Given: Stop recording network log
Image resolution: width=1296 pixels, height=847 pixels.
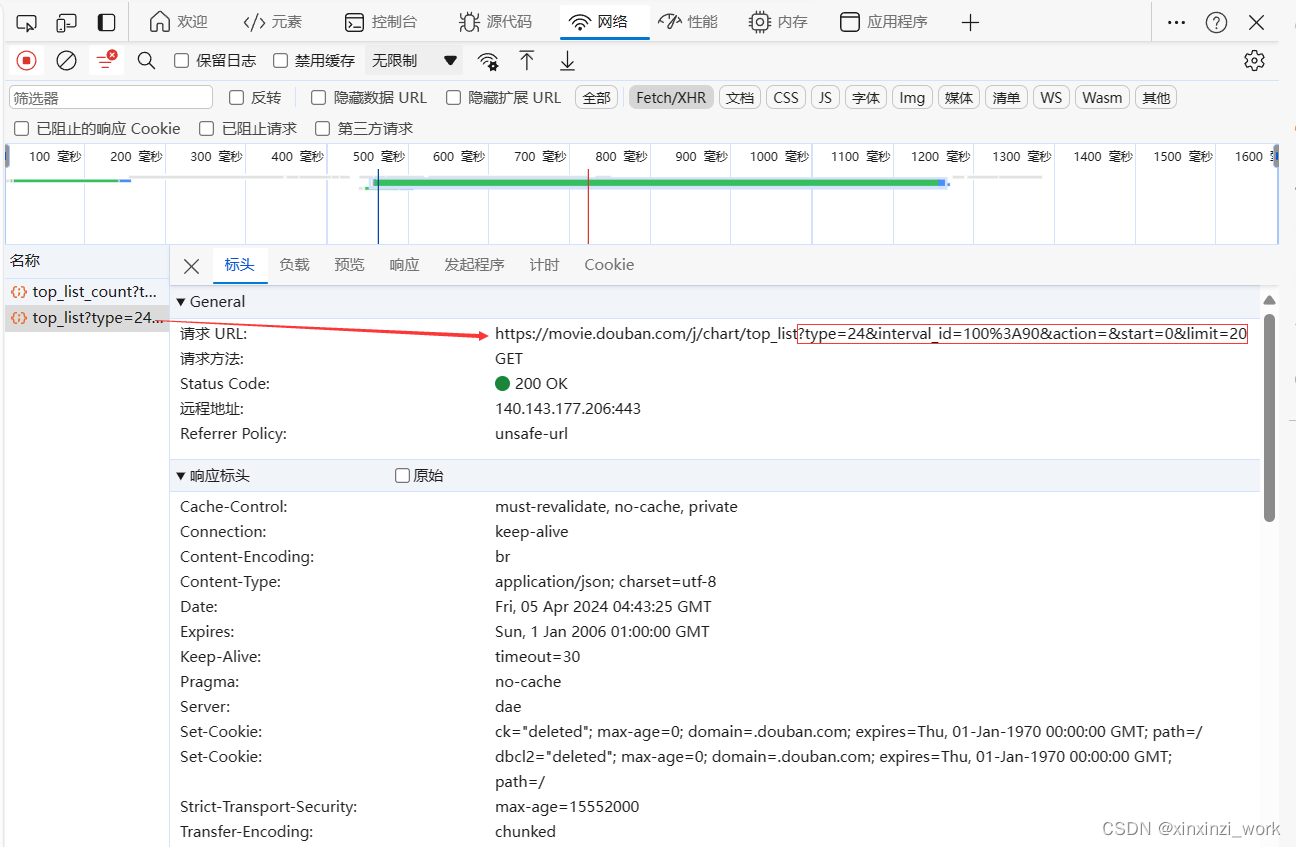Looking at the screenshot, I should coord(27,61).
